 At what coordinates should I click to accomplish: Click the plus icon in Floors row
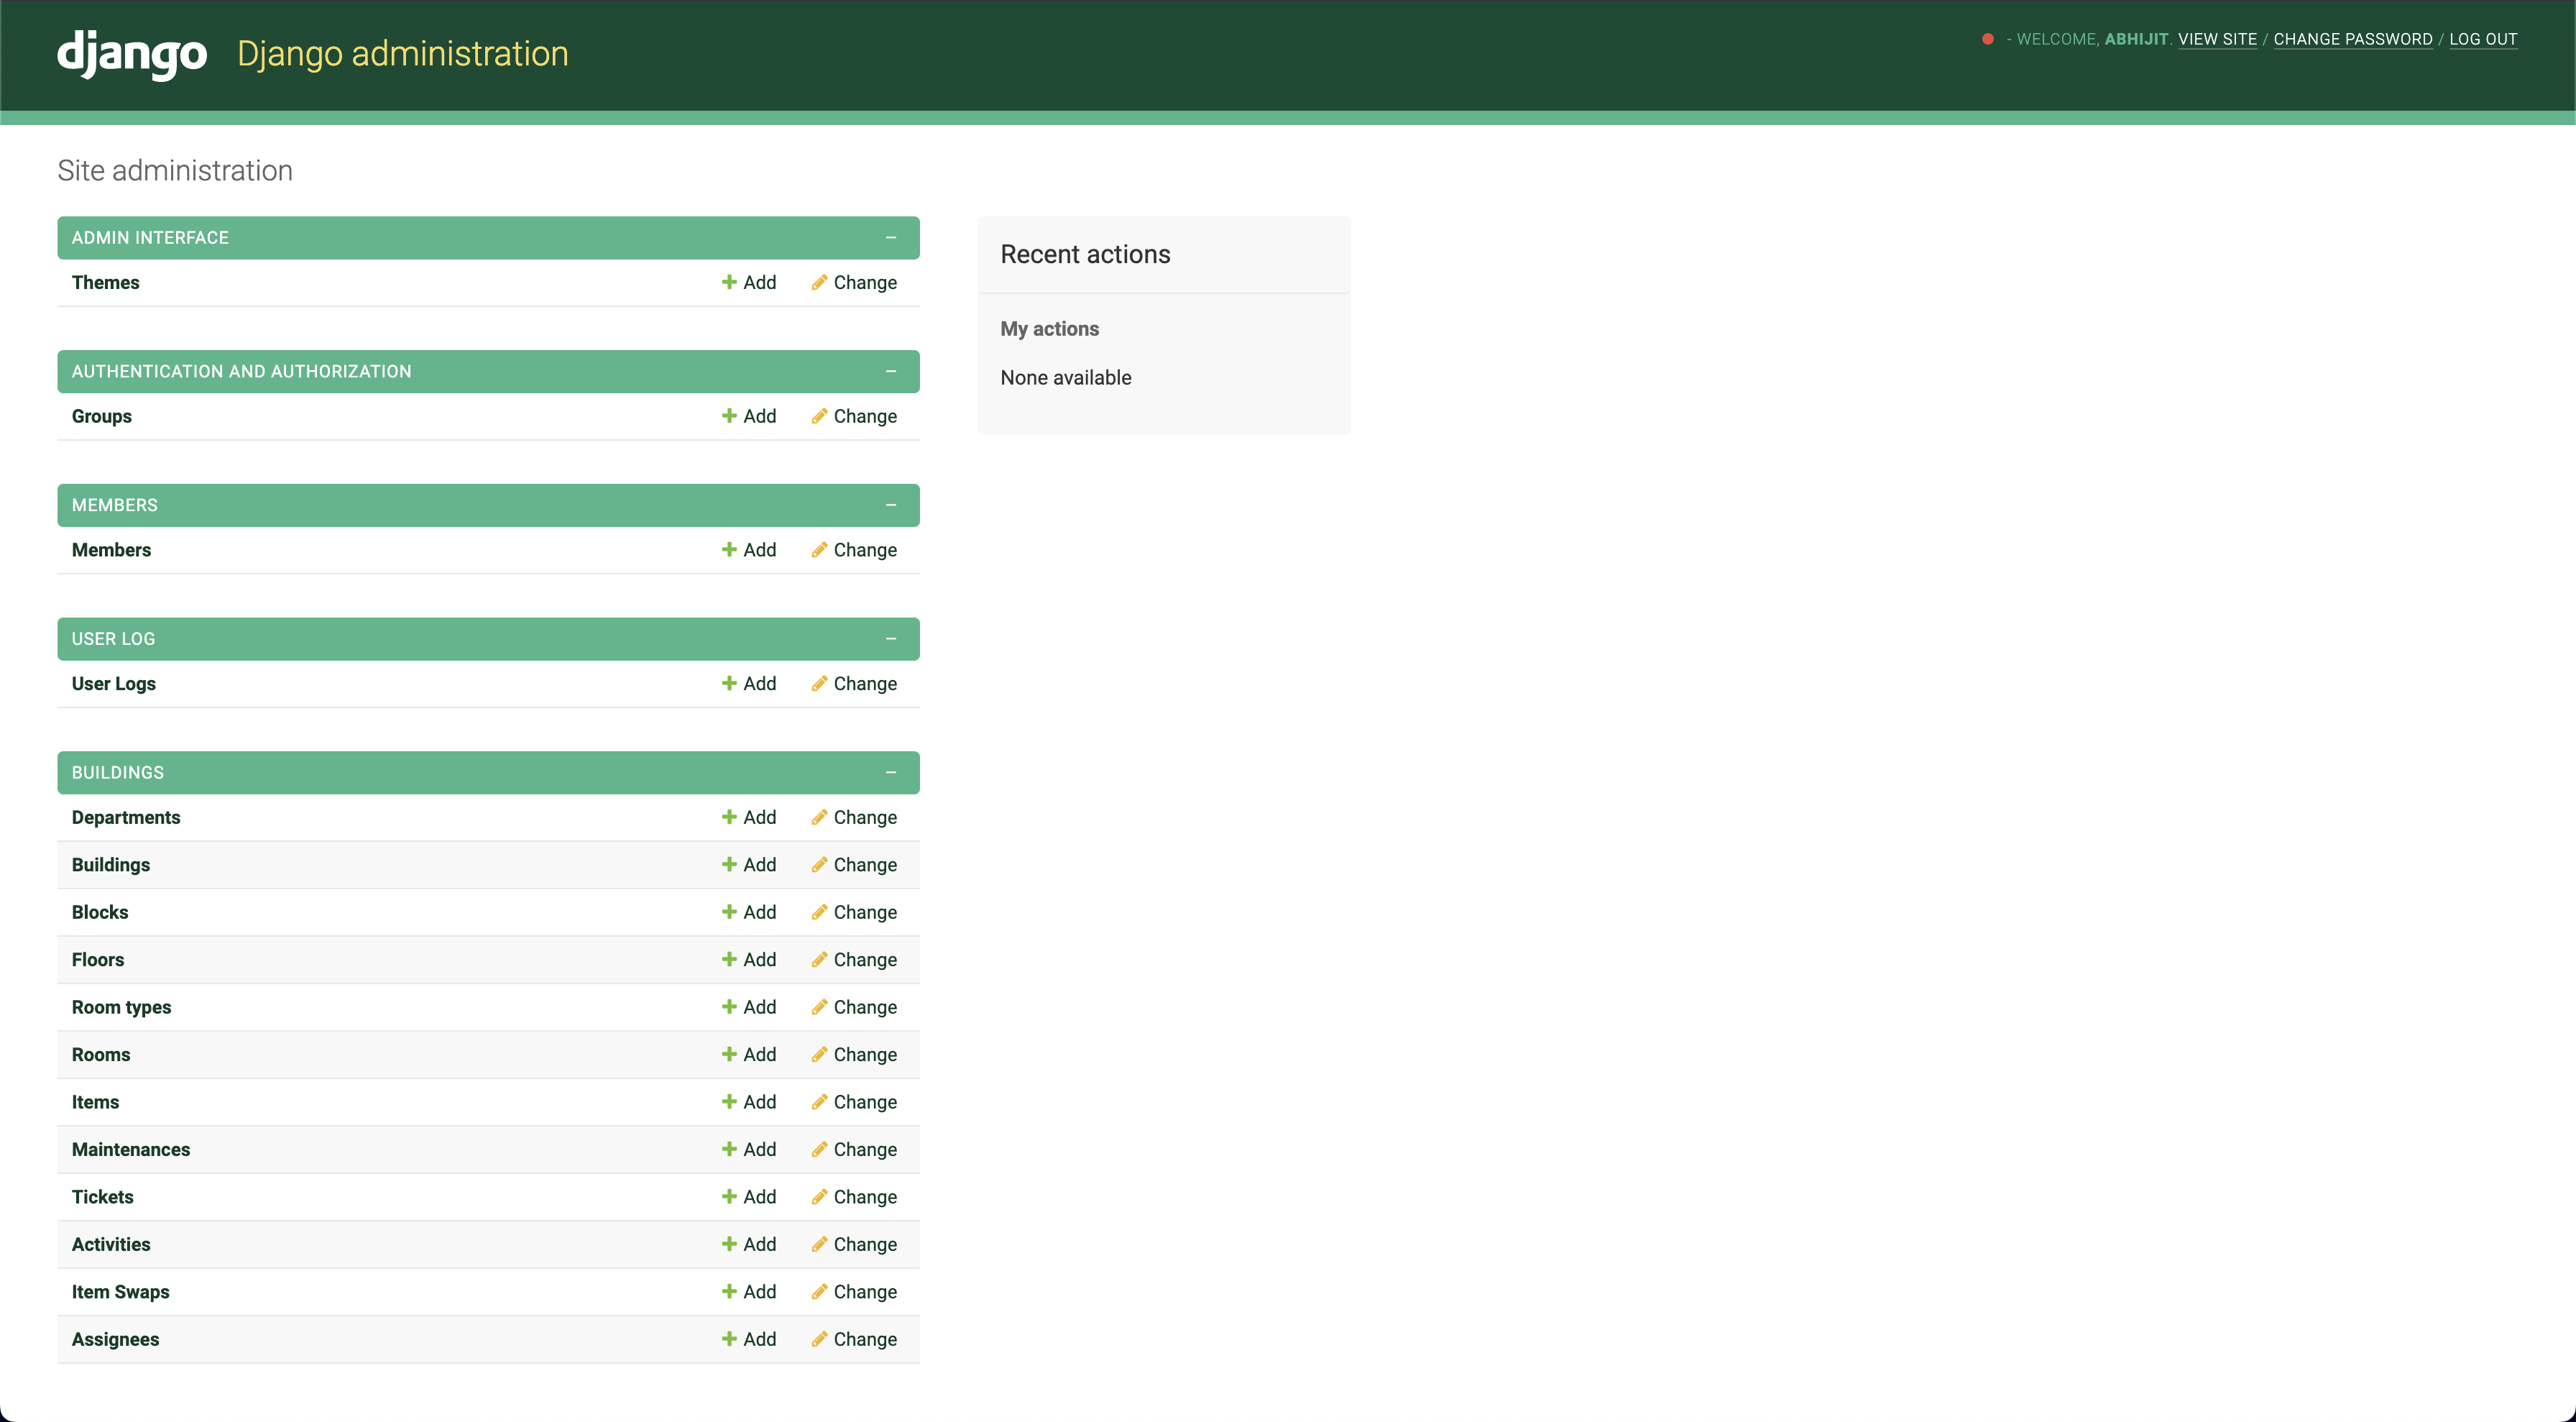point(729,959)
